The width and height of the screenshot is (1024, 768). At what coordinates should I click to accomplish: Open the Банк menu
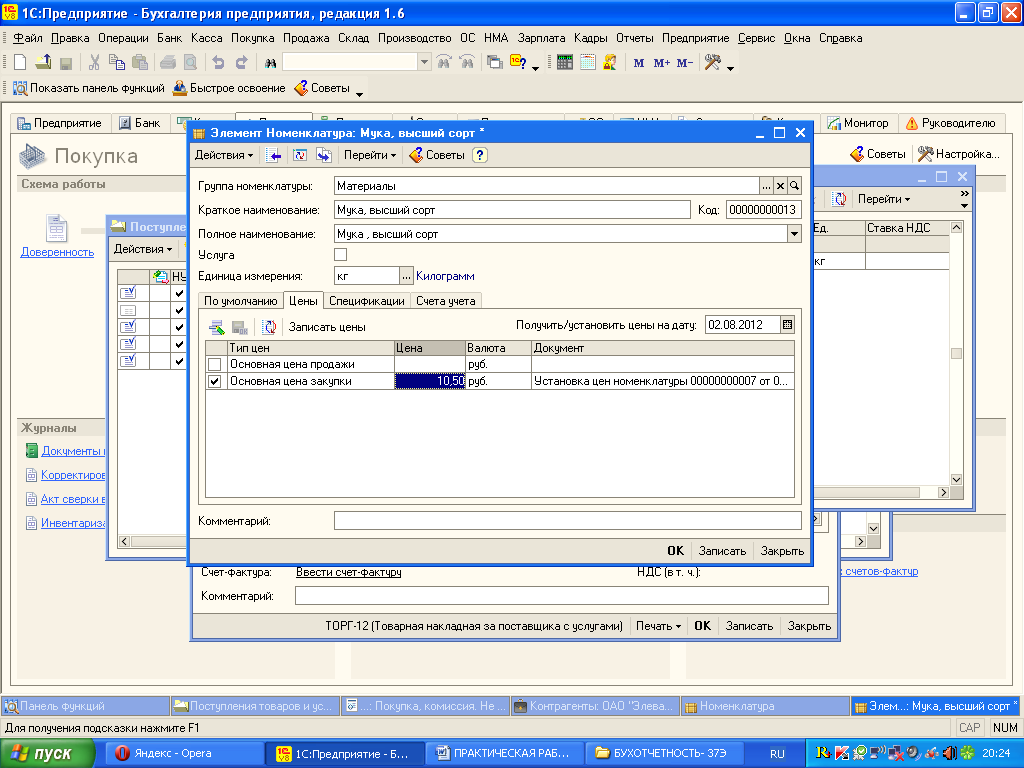tap(169, 38)
